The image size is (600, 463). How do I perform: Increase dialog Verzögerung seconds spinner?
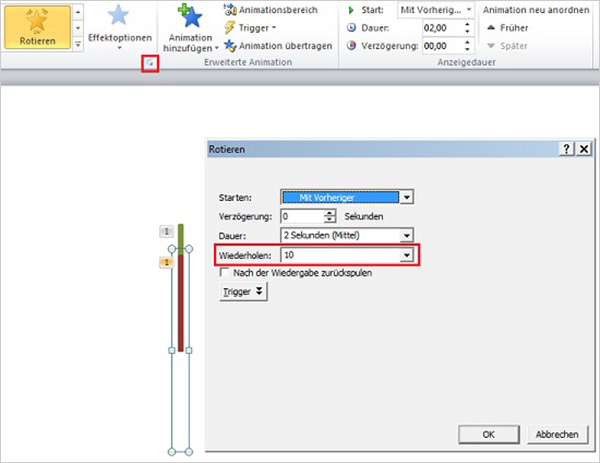point(329,213)
